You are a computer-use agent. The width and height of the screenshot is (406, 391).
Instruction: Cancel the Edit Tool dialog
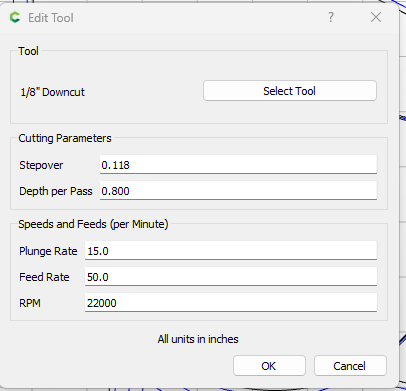[350, 366]
